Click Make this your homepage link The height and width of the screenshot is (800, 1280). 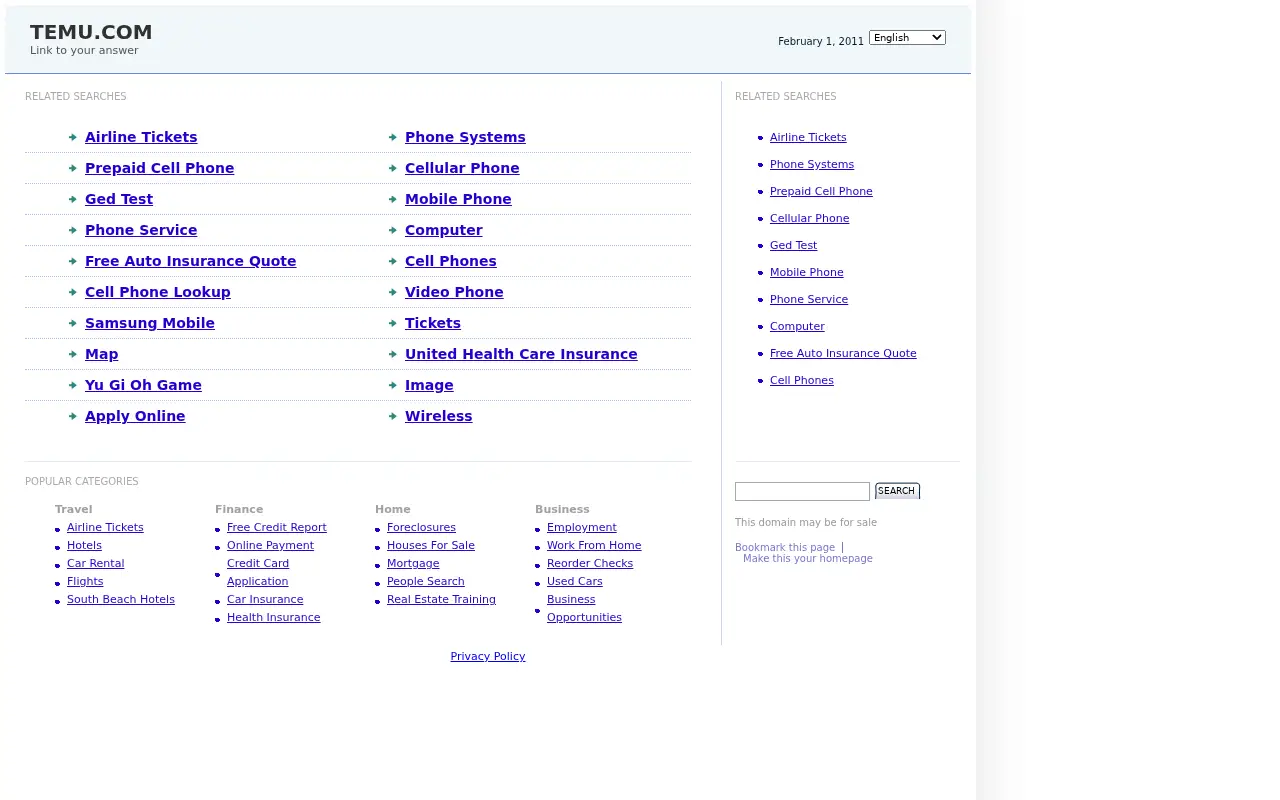pyautogui.click(x=808, y=558)
